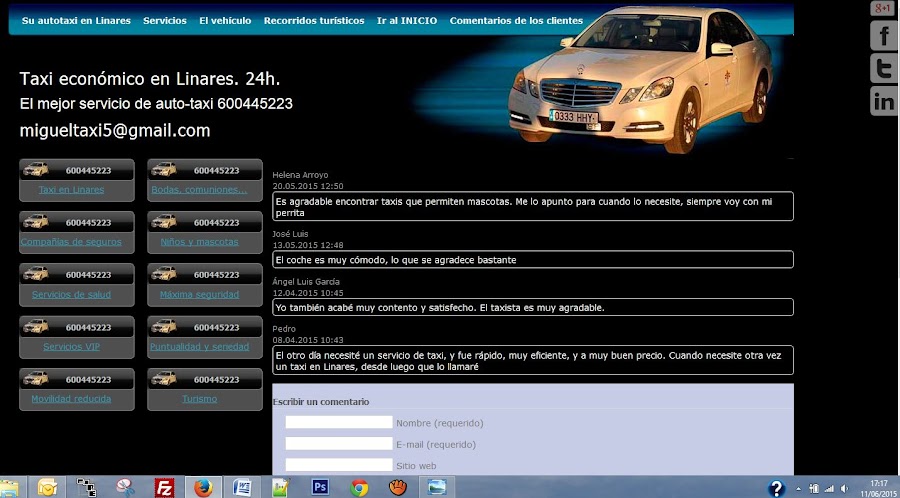Open Compañías de seguros link
This screenshot has height=498, width=900.
tap(71, 242)
